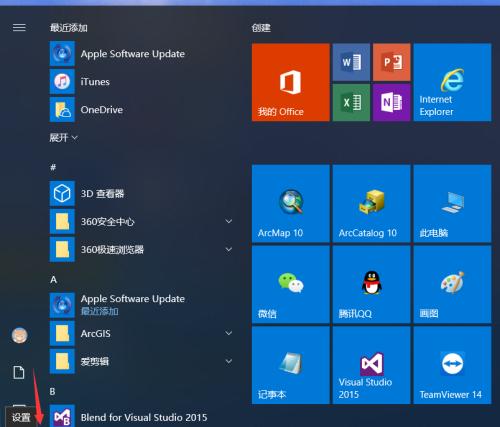Open the ArcMap 10 tile

[291, 204]
